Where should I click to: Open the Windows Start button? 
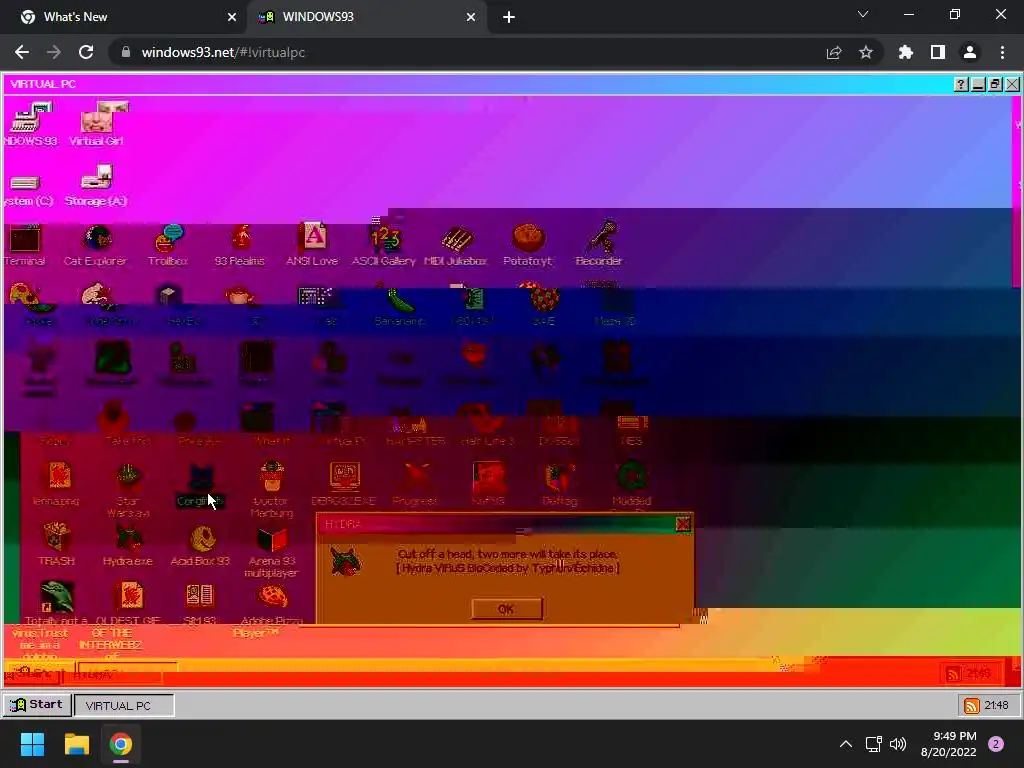click(x=32, y=744)
